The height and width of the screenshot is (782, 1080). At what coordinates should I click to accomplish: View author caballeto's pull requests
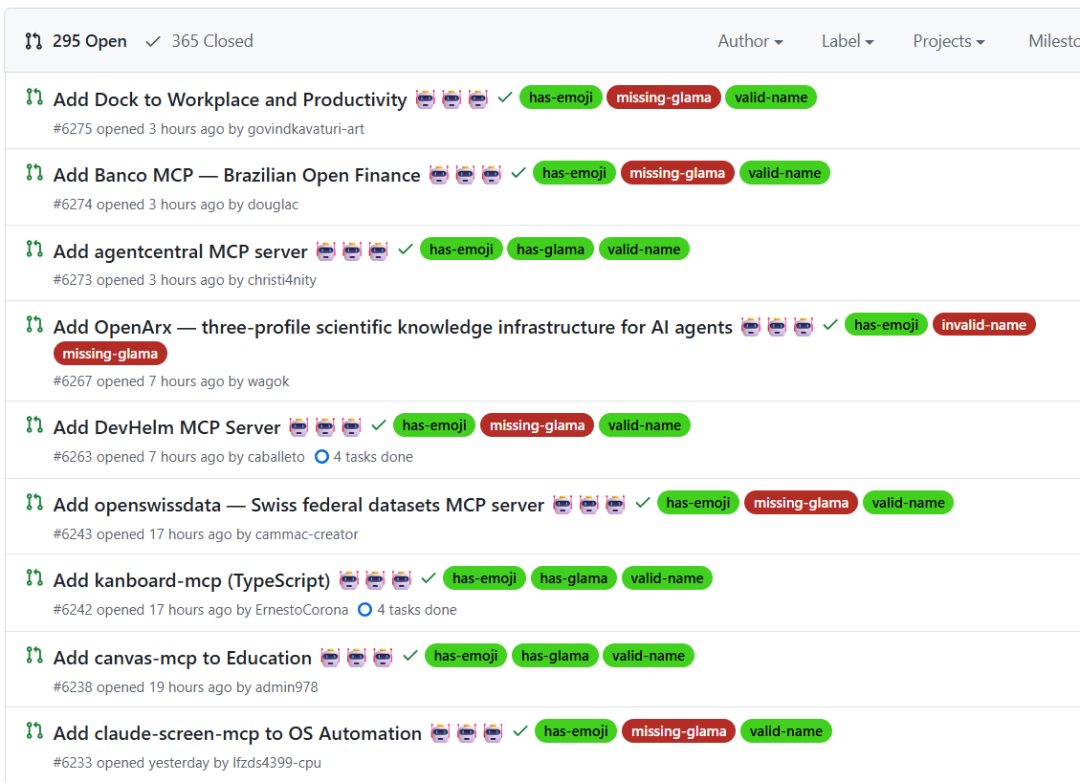[x=276, y=457]
